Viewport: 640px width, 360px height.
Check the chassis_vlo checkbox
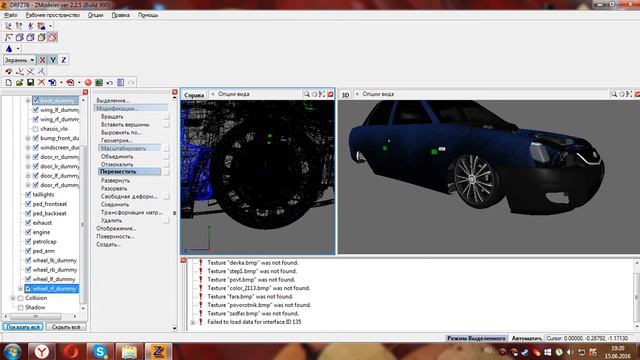tap(36, 129)
